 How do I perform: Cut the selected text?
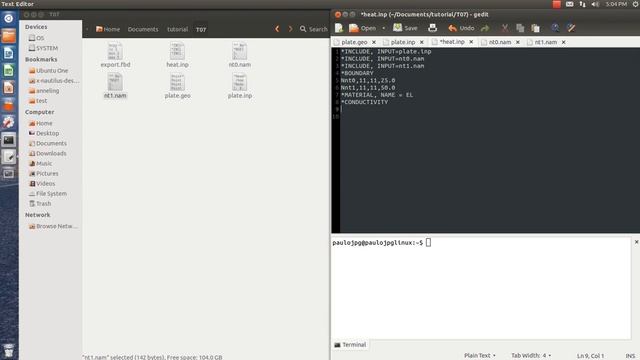click(x=505, y=28)
